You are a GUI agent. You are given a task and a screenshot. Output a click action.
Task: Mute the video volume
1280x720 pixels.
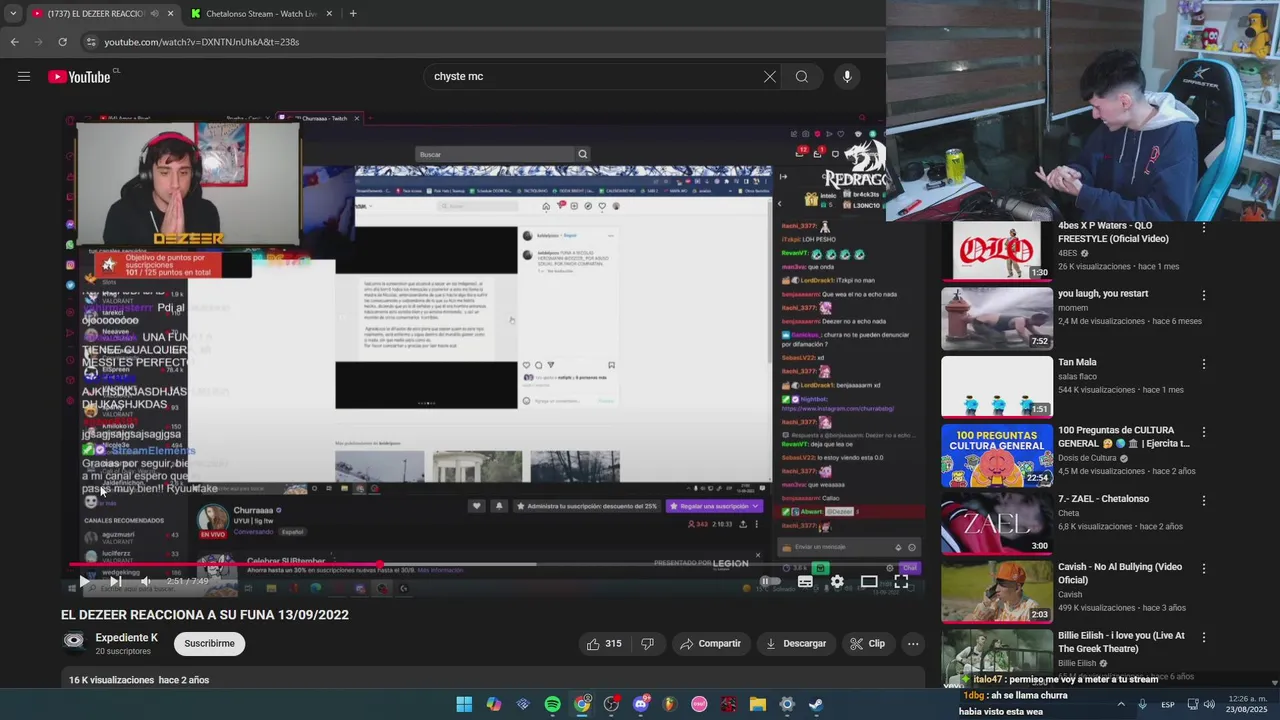[x=146, y=581]
